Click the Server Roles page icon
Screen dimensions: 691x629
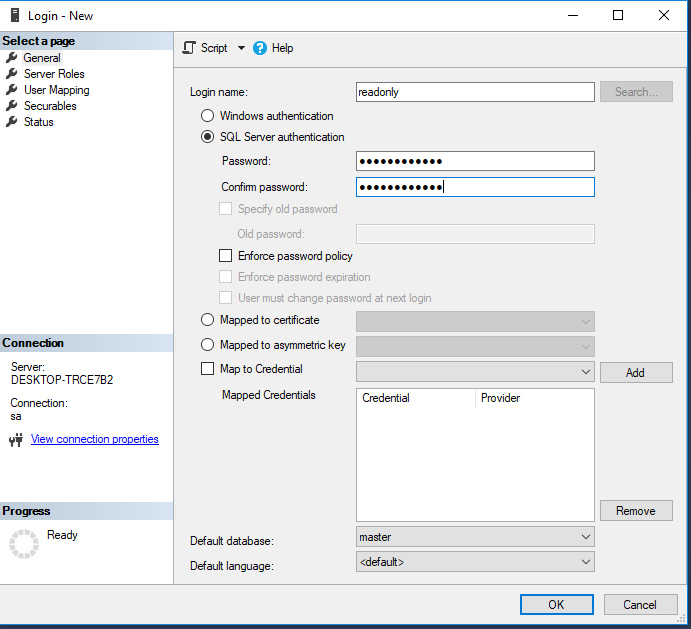12,74
